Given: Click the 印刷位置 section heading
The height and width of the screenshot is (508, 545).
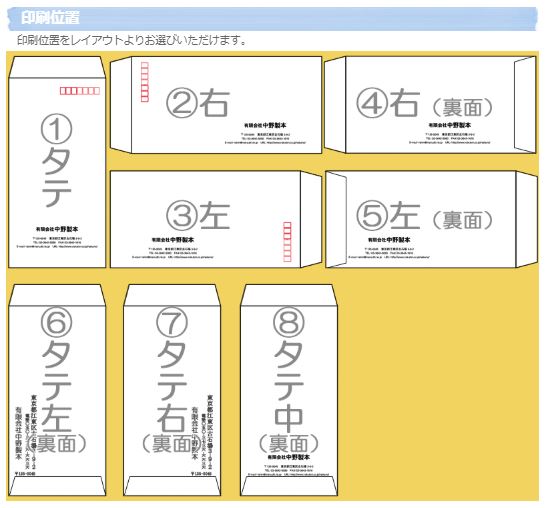Looking at the screenshot, I should pos(50,17).
